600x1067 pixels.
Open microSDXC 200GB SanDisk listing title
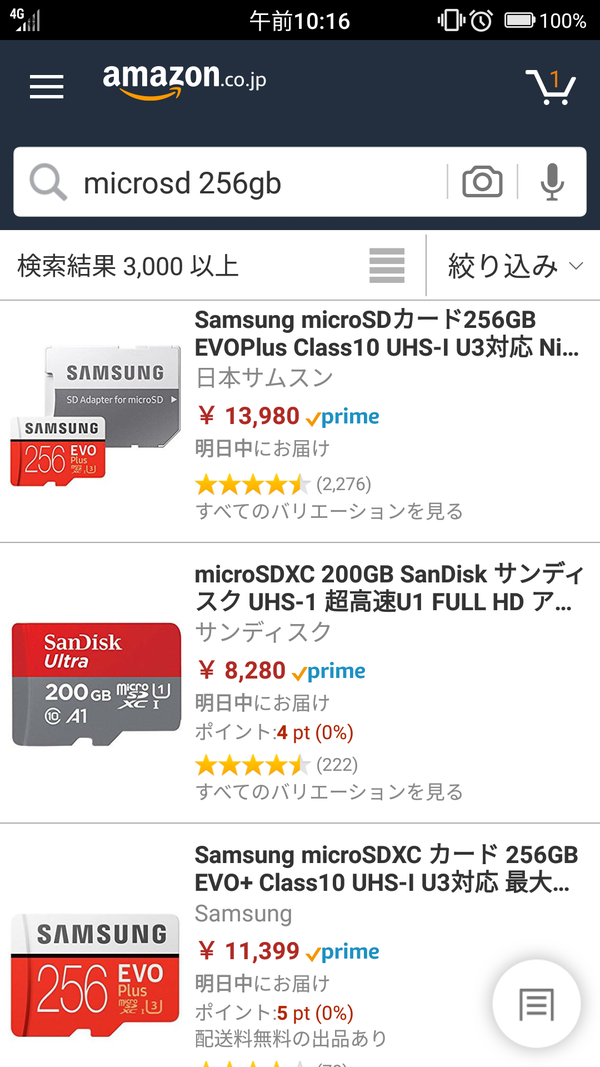(388, 588)
